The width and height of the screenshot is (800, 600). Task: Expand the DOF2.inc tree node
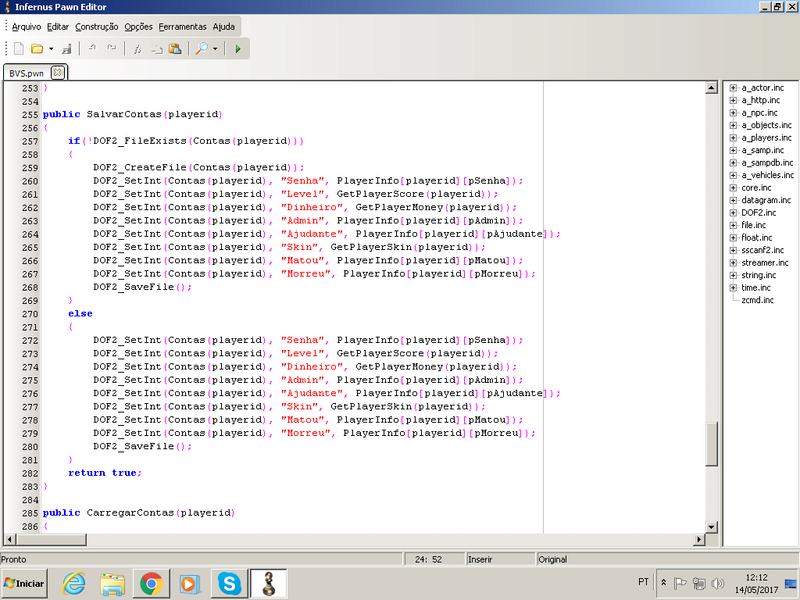click(733, 213)
